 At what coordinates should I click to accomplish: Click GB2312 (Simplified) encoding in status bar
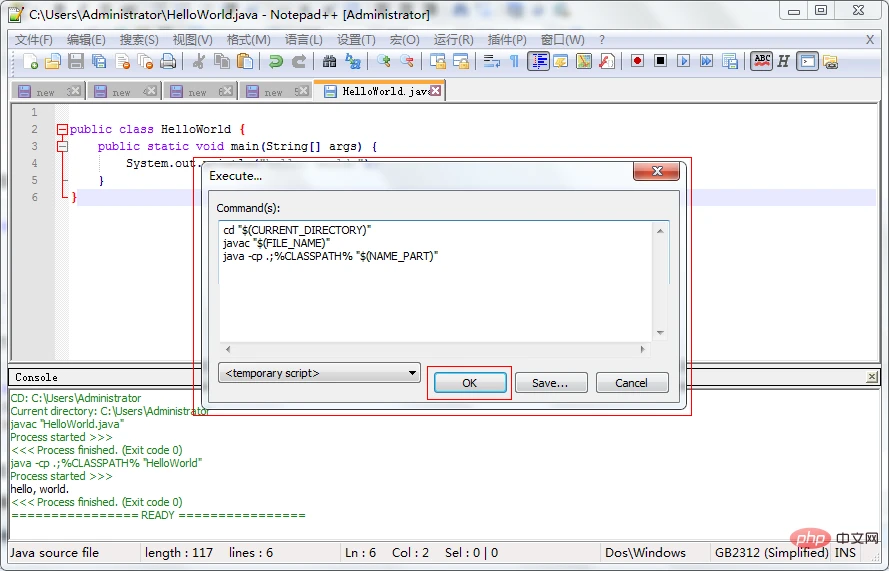[x=772, y=552]
